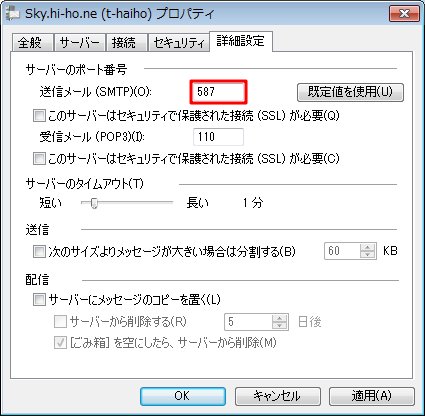This screenshot has height=416, width=425.
Task: Apply settings with 適用(A) button
Action: [372, 396]
